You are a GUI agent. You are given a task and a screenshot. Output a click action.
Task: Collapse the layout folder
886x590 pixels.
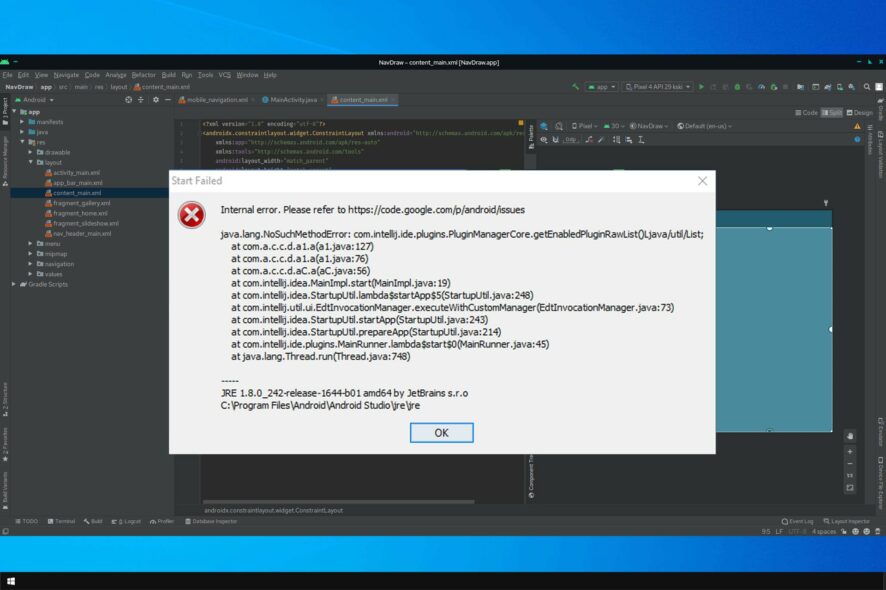pos(31,163)
